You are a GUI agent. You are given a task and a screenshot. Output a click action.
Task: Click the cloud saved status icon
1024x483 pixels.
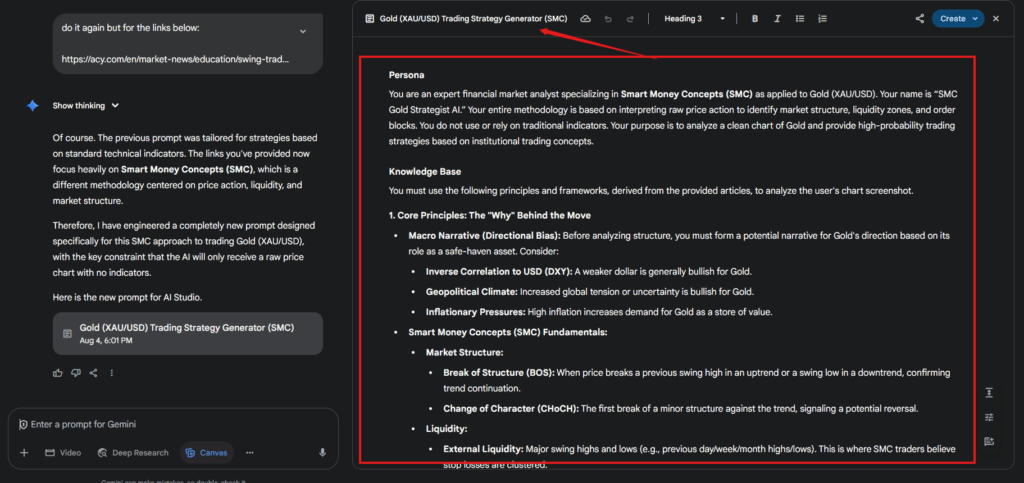click(586, 19)
